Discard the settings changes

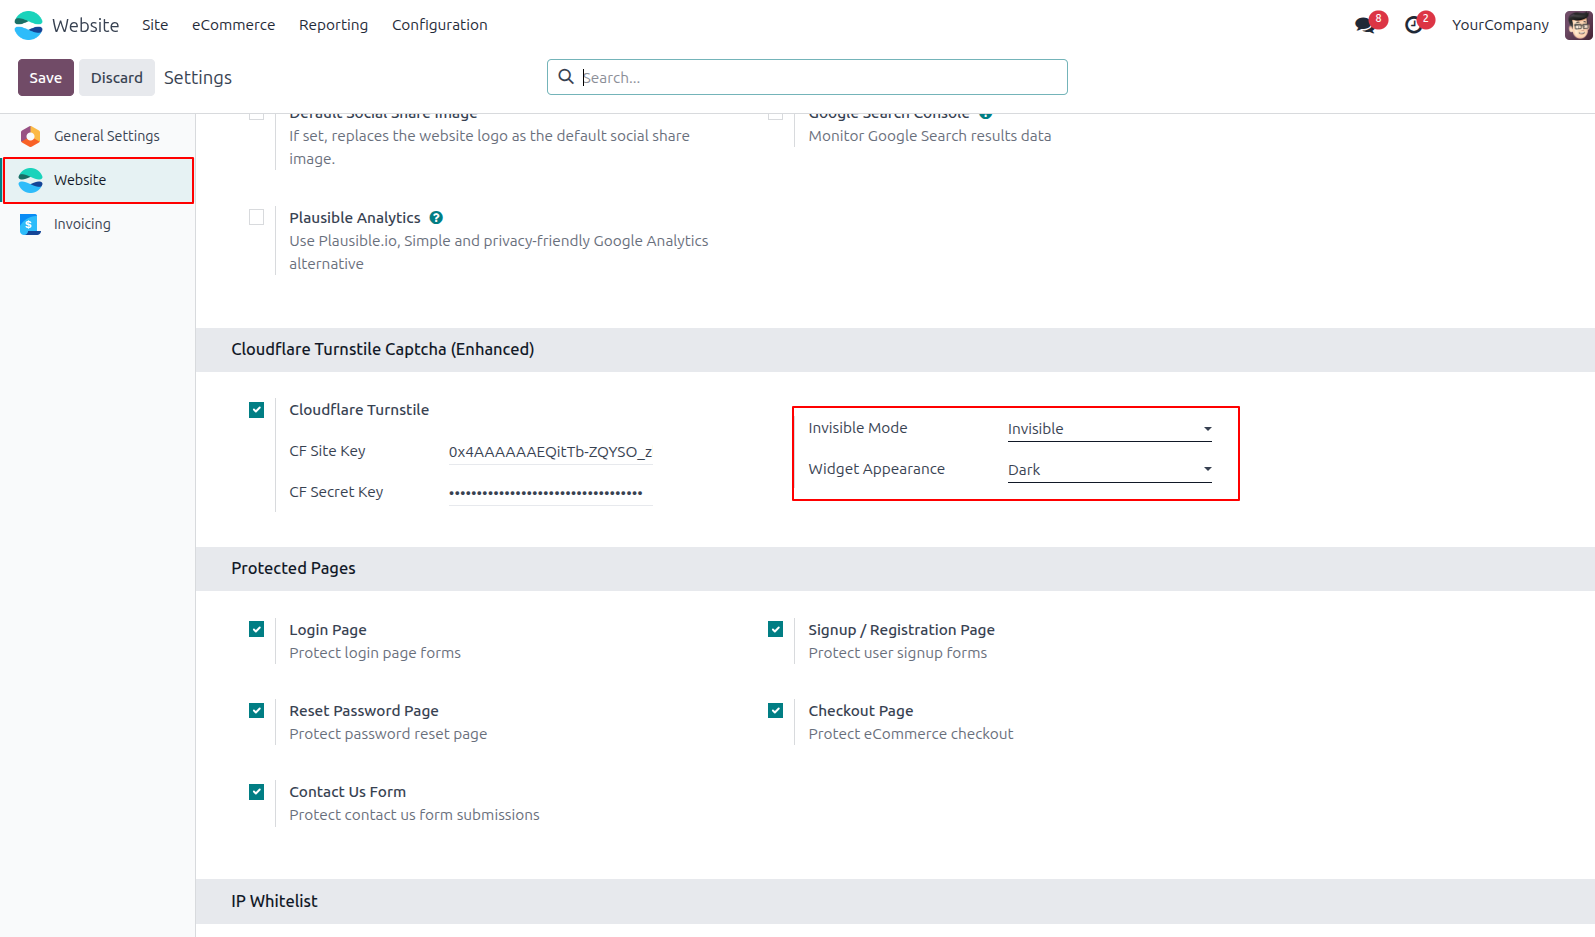click(x=117, y=78)
